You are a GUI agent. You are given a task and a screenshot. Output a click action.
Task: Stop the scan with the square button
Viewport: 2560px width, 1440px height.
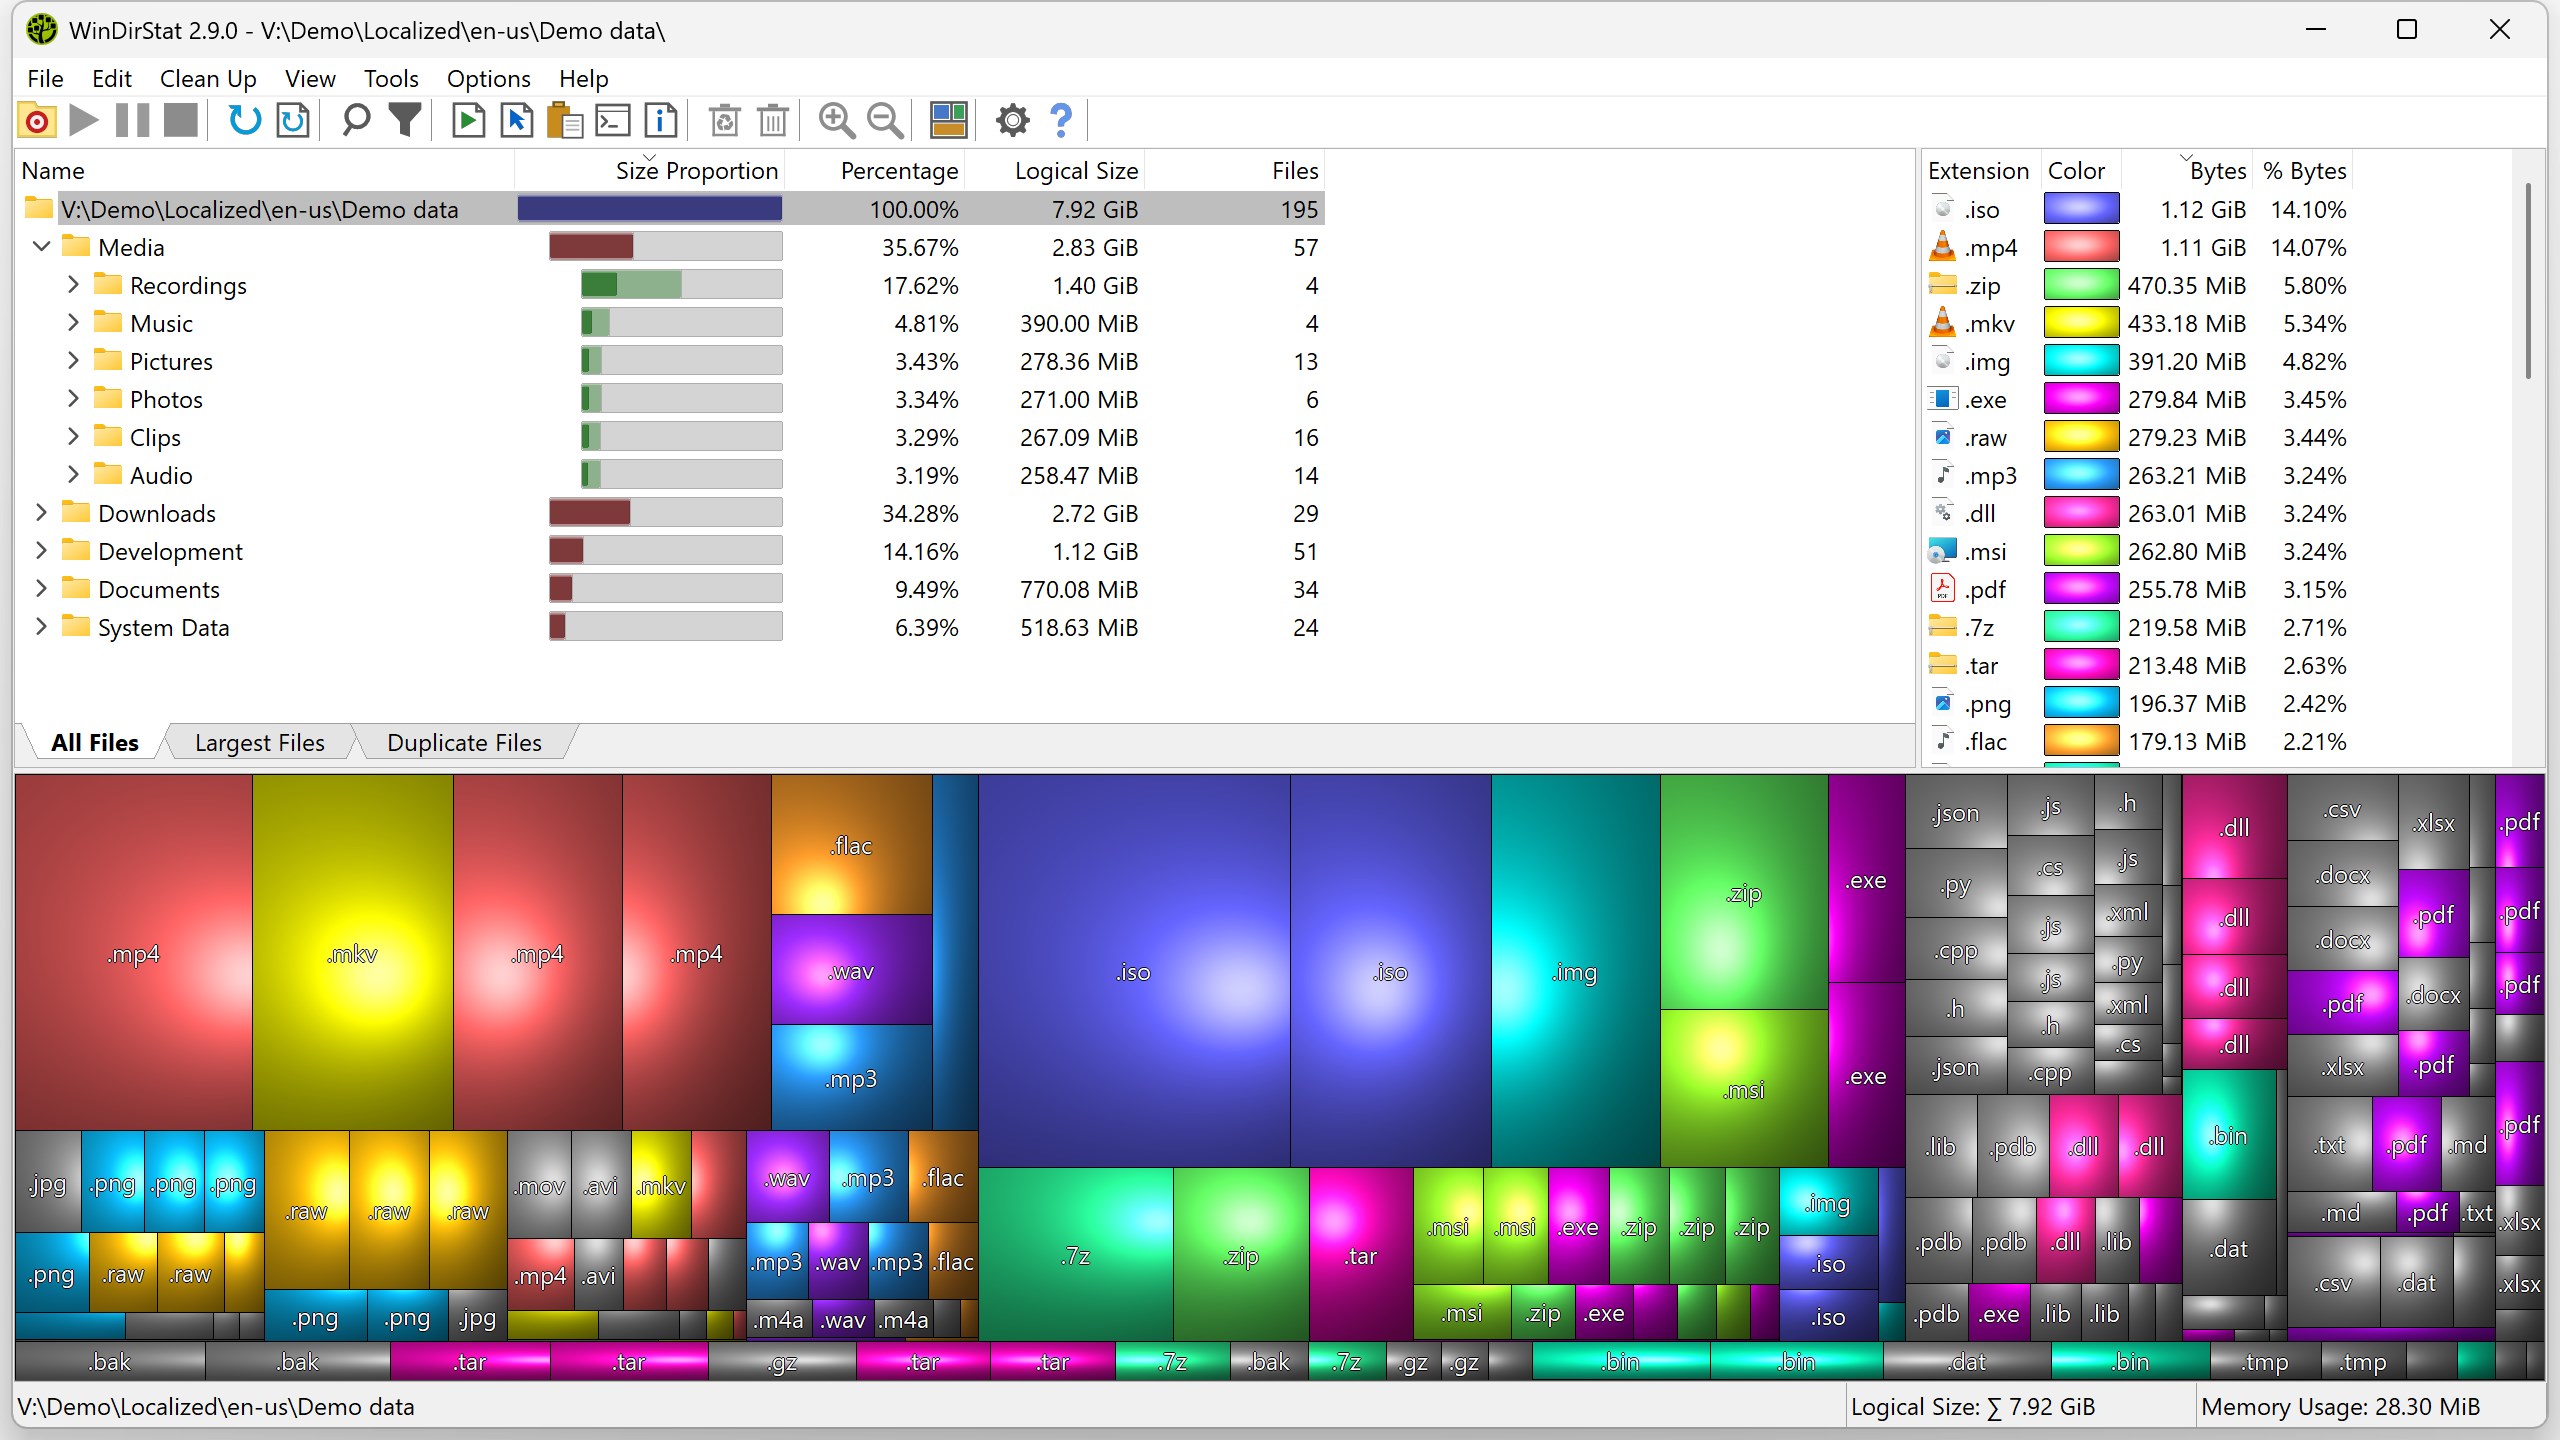click(181, 121)
